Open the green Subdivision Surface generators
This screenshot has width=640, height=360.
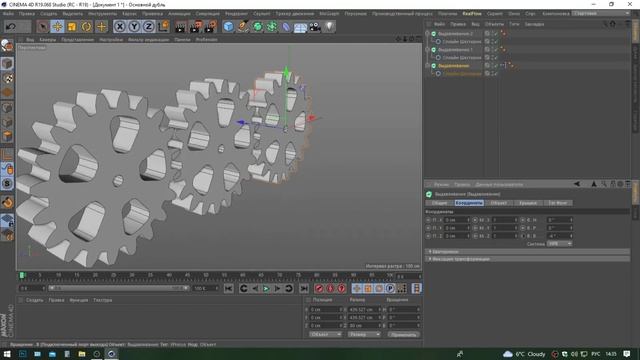pos(258,27)
